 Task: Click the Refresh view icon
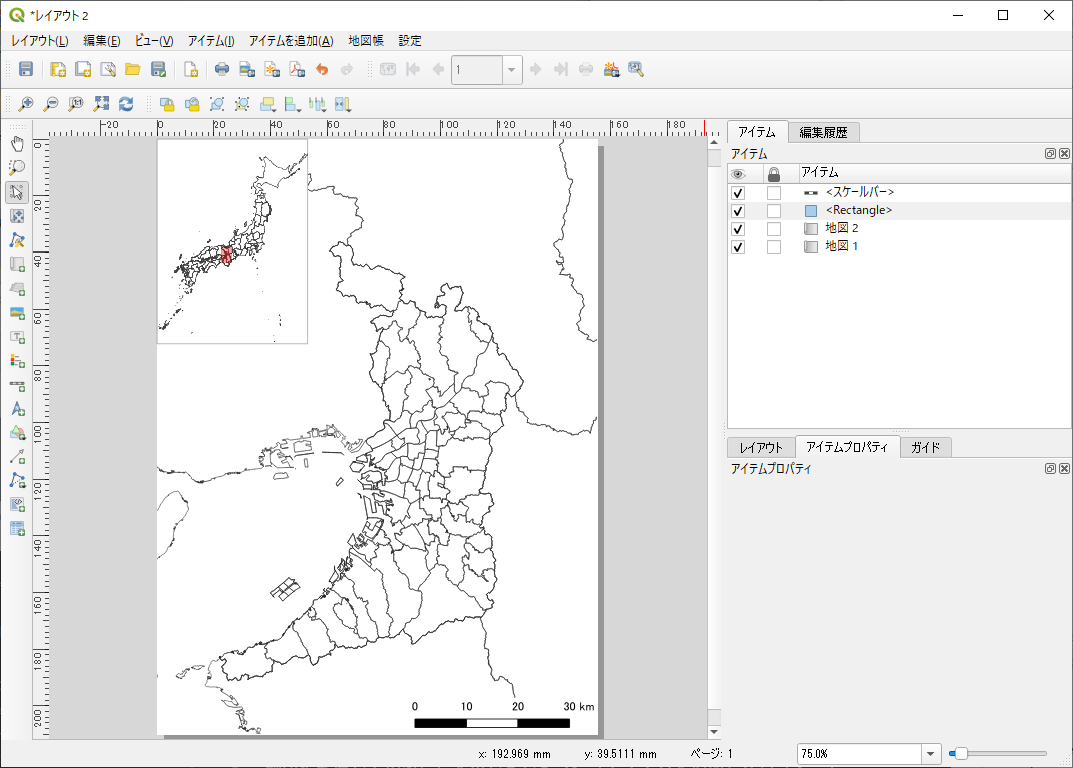tap(126, 103)
